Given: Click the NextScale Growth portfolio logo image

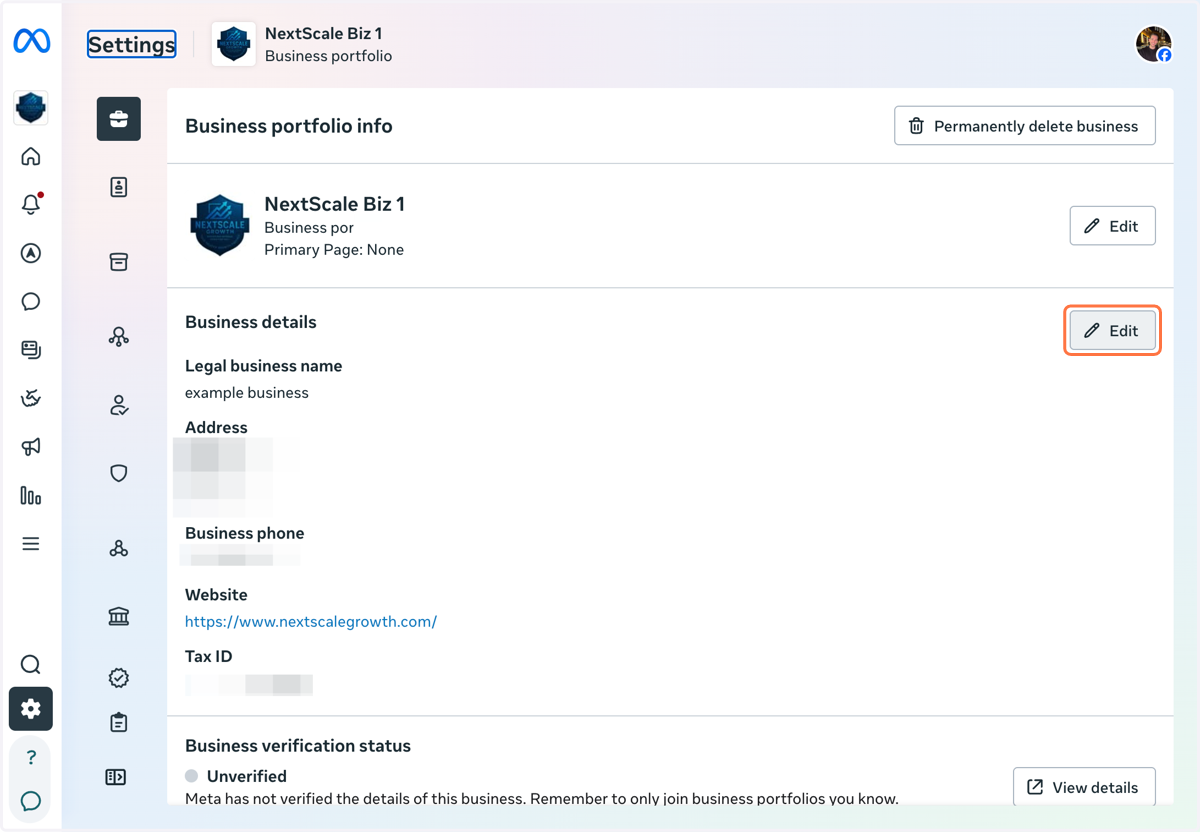Looking at the screenshot, I should [x=219, y=226].
